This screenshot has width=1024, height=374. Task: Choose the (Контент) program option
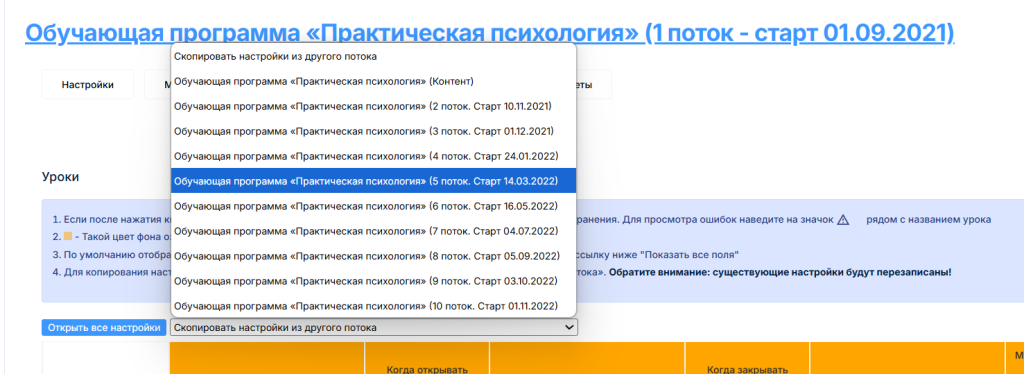(374, 82)
